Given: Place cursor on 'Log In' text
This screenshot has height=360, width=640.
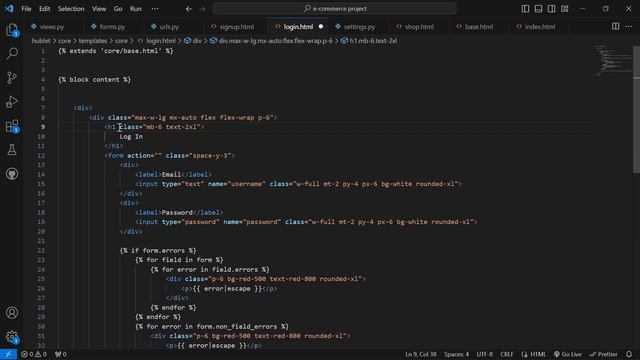Looking at the screenshot, I should point(131,136).
